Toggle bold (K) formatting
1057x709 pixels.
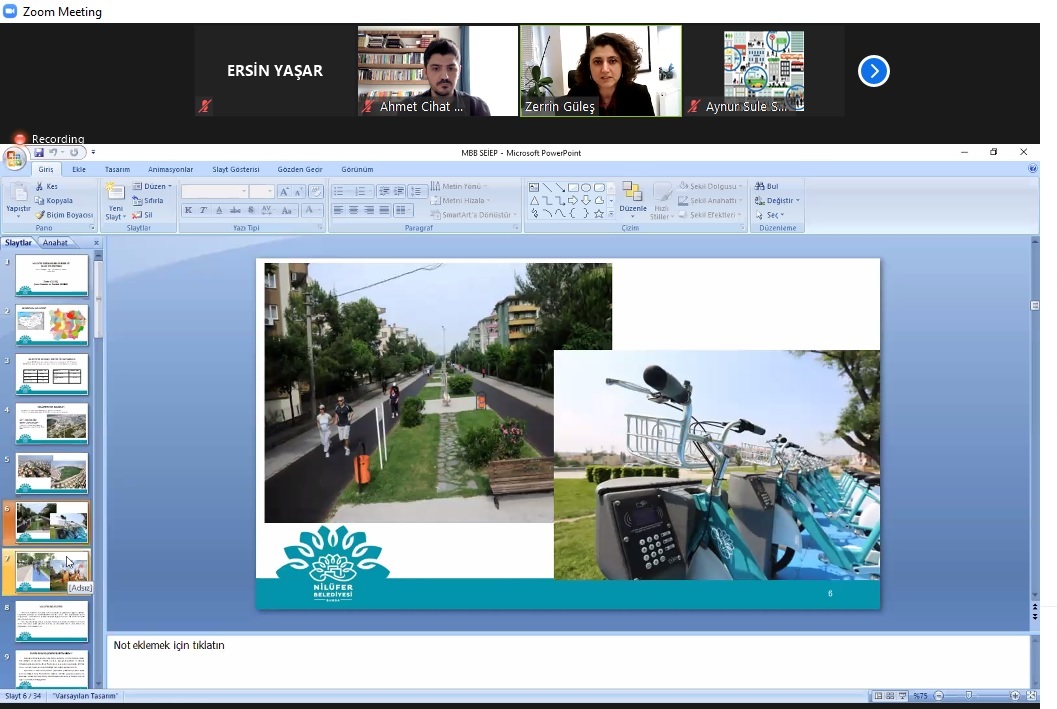[x=188, y=211]
